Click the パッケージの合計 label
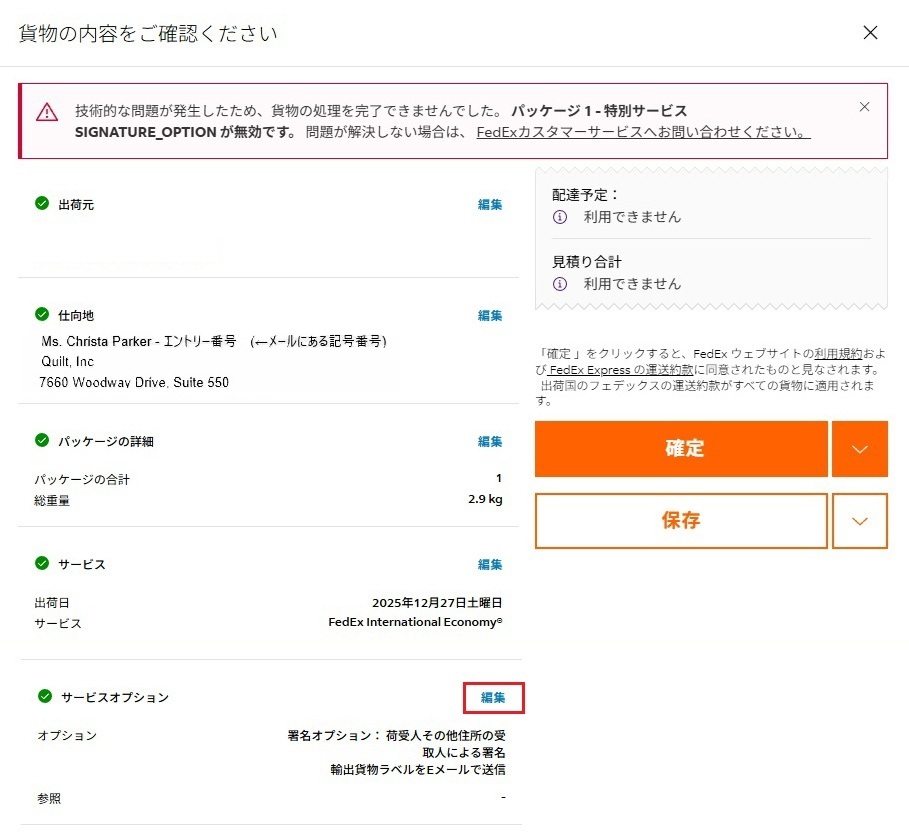 point(82,479)
